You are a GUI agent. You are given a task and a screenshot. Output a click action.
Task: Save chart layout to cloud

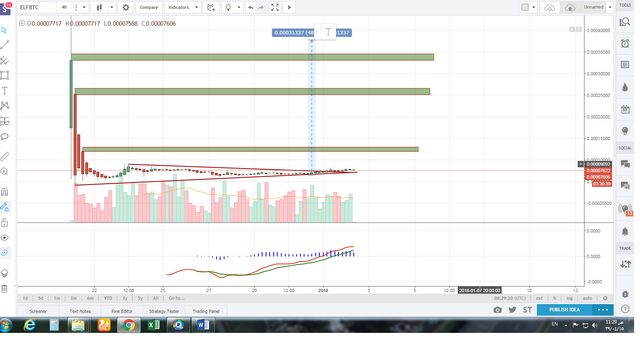[x=570, y=7]
